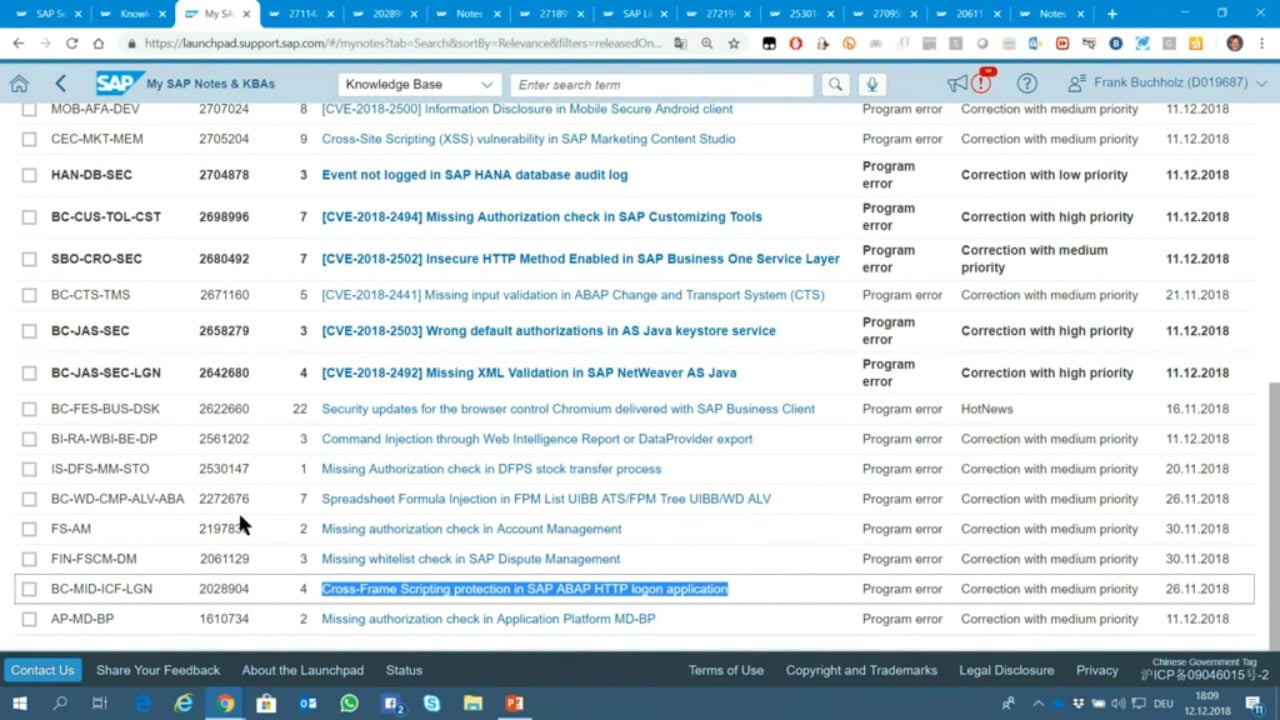1280x720 pixels.
Task: Open a new browser tab
Action: coord(1112,14)
